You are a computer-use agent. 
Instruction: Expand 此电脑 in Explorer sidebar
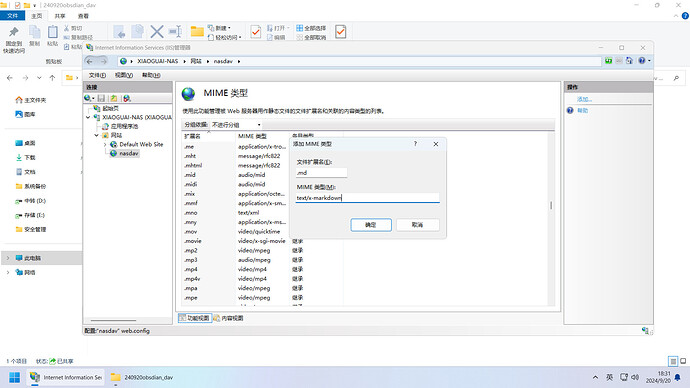7,258
